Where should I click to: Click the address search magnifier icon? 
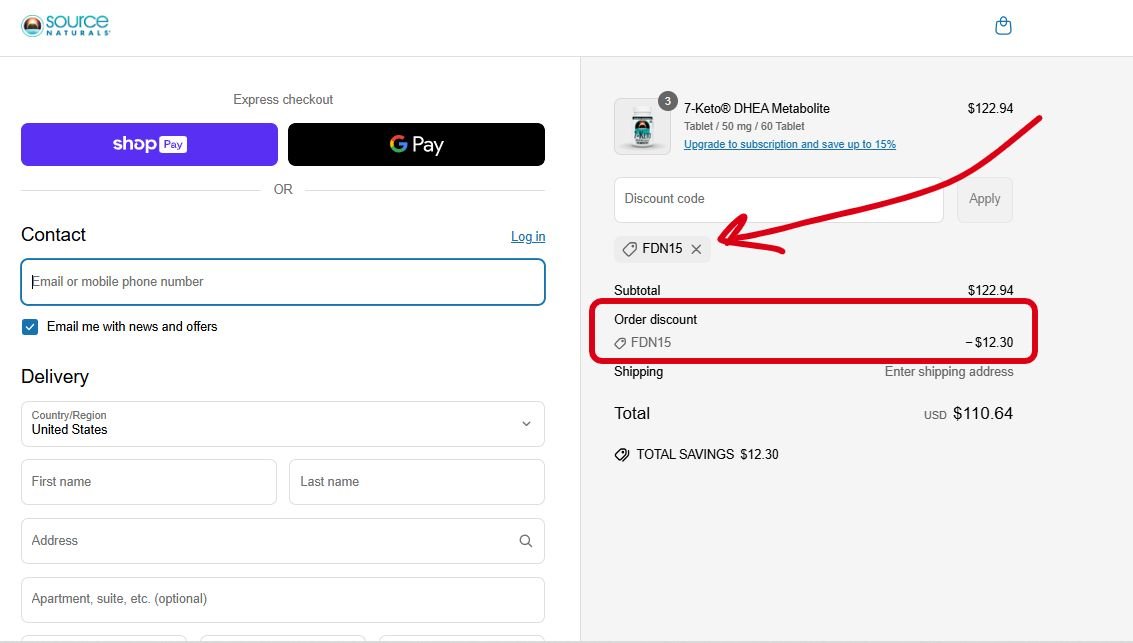tap(525, 541)
